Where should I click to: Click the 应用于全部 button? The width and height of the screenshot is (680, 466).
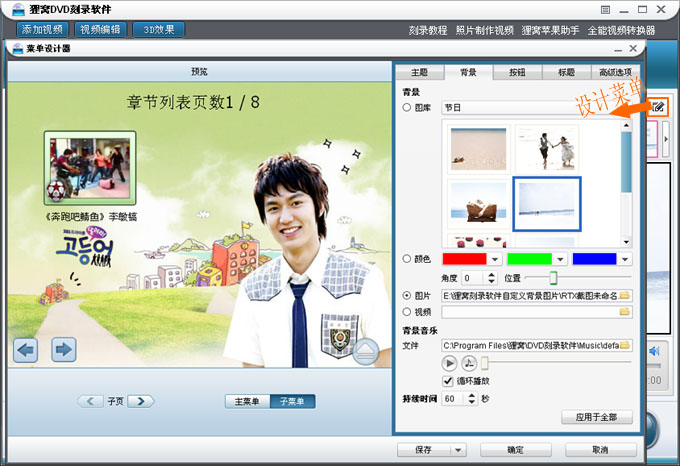597,417
